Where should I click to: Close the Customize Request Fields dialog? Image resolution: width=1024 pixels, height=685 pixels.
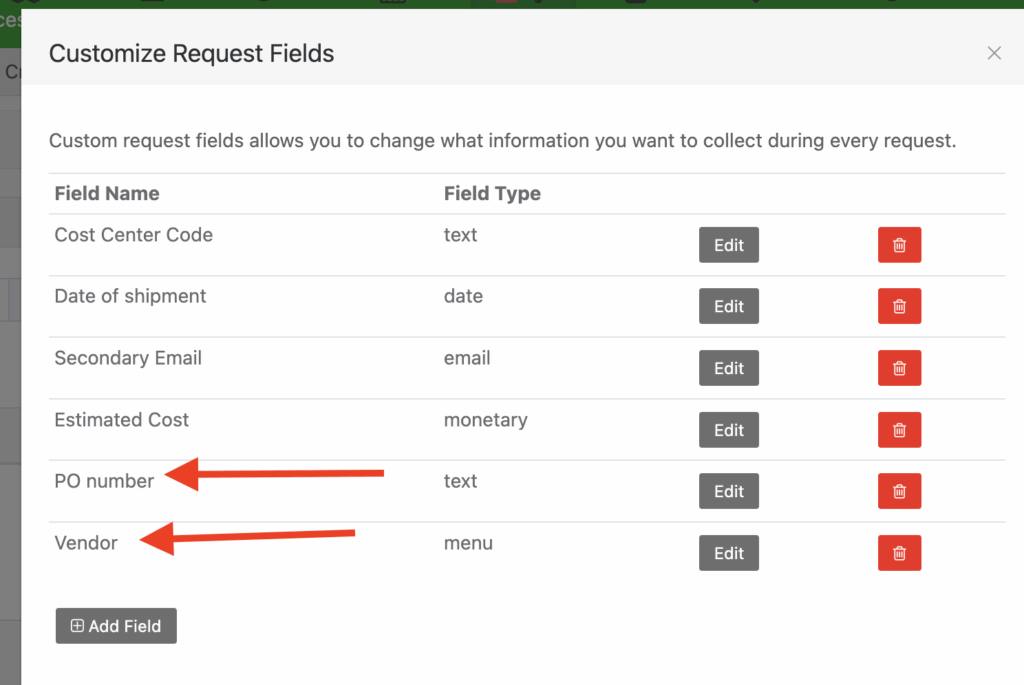tap(994, 53)
